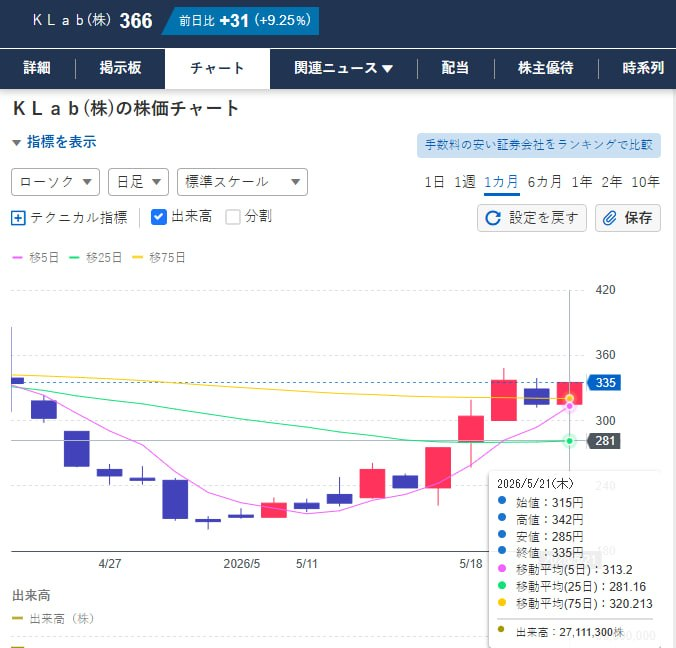Click the 始値：315円 tooltip row
This screenshot has width=676, height=648.
pos(541,503)
